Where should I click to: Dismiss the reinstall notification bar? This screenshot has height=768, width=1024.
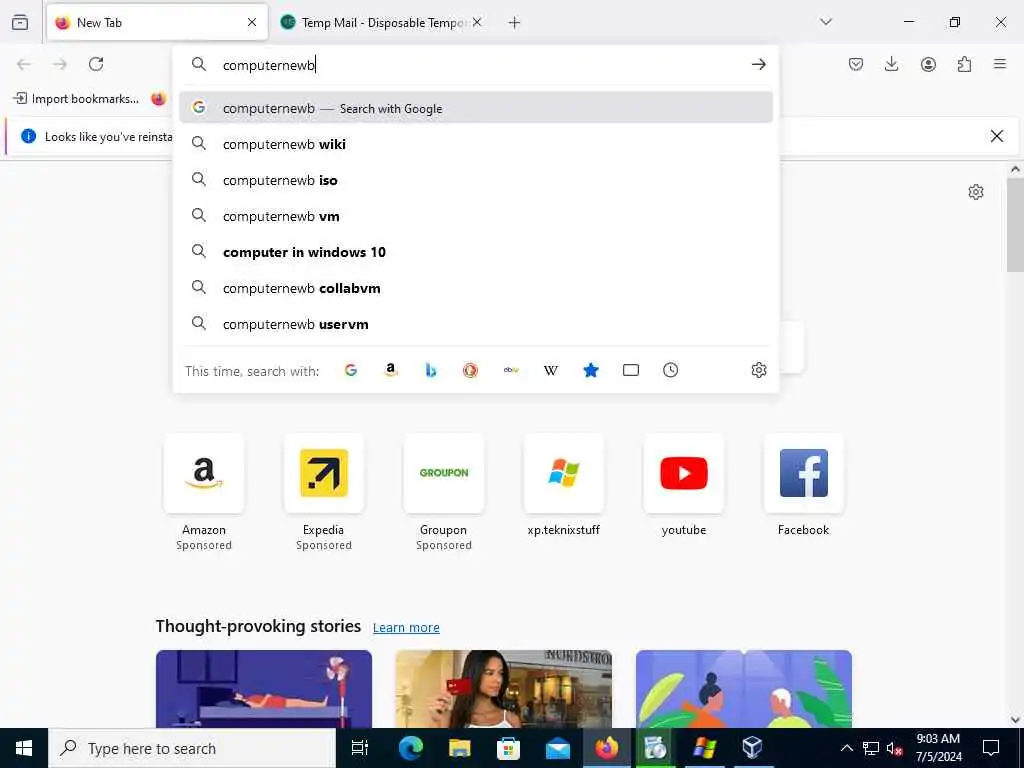(x=997, y=136)
